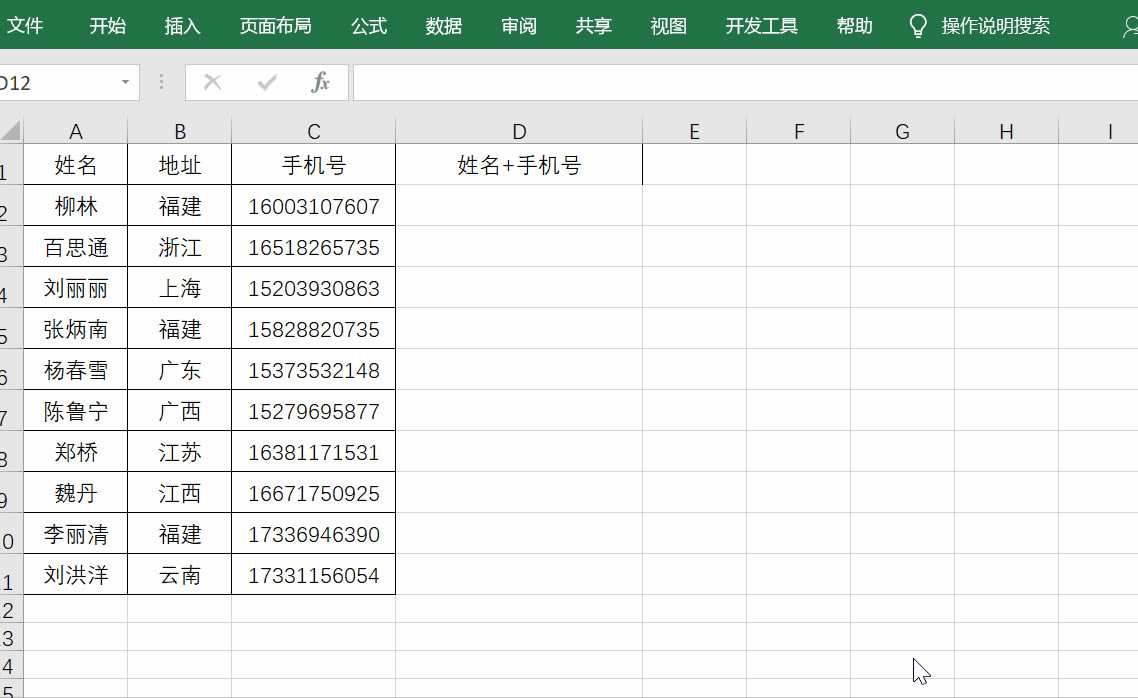
Task: Select the 公式 ribbon tab
Action: (369, 26)
